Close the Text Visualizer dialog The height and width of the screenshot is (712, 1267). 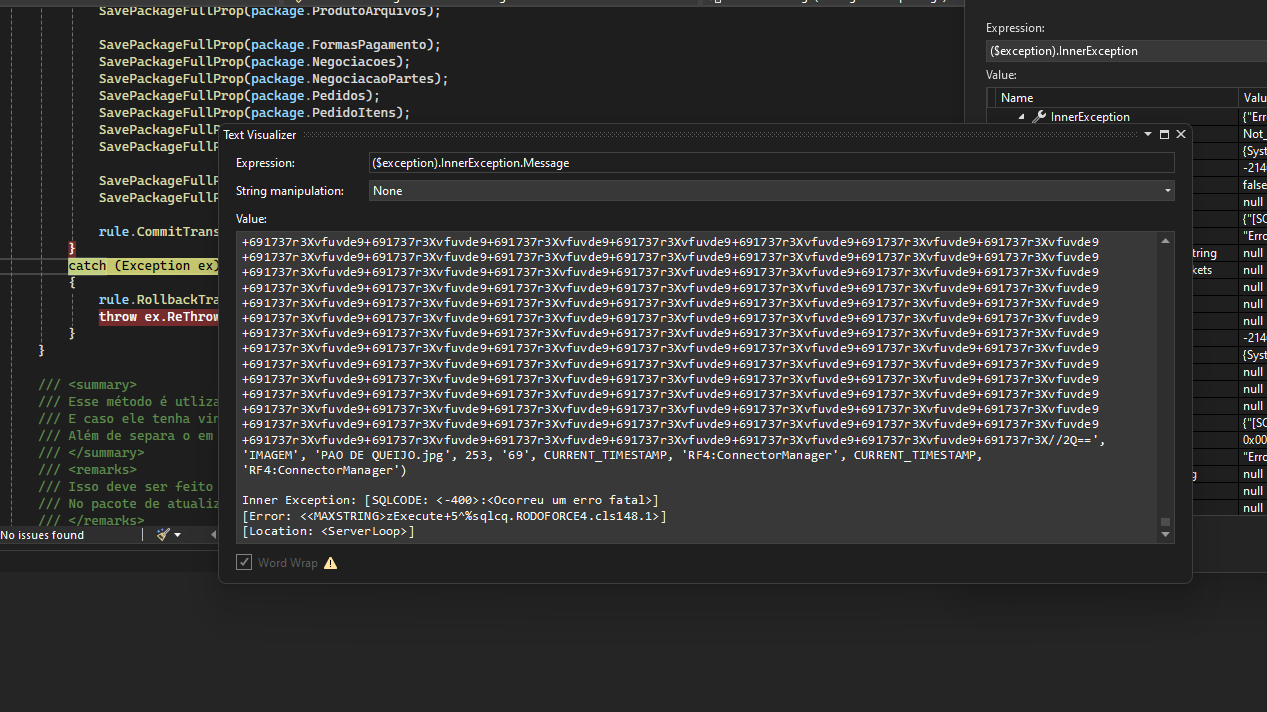tap(1181, 134)
